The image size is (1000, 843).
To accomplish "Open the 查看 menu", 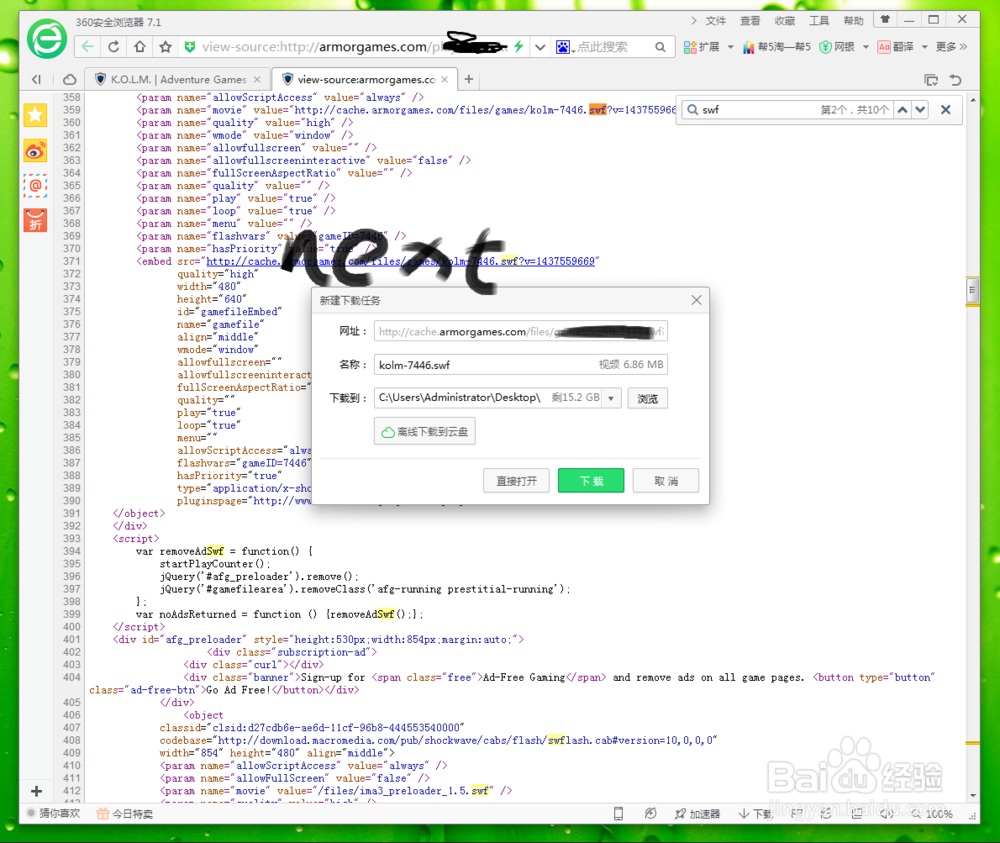I will coord(750,20).
